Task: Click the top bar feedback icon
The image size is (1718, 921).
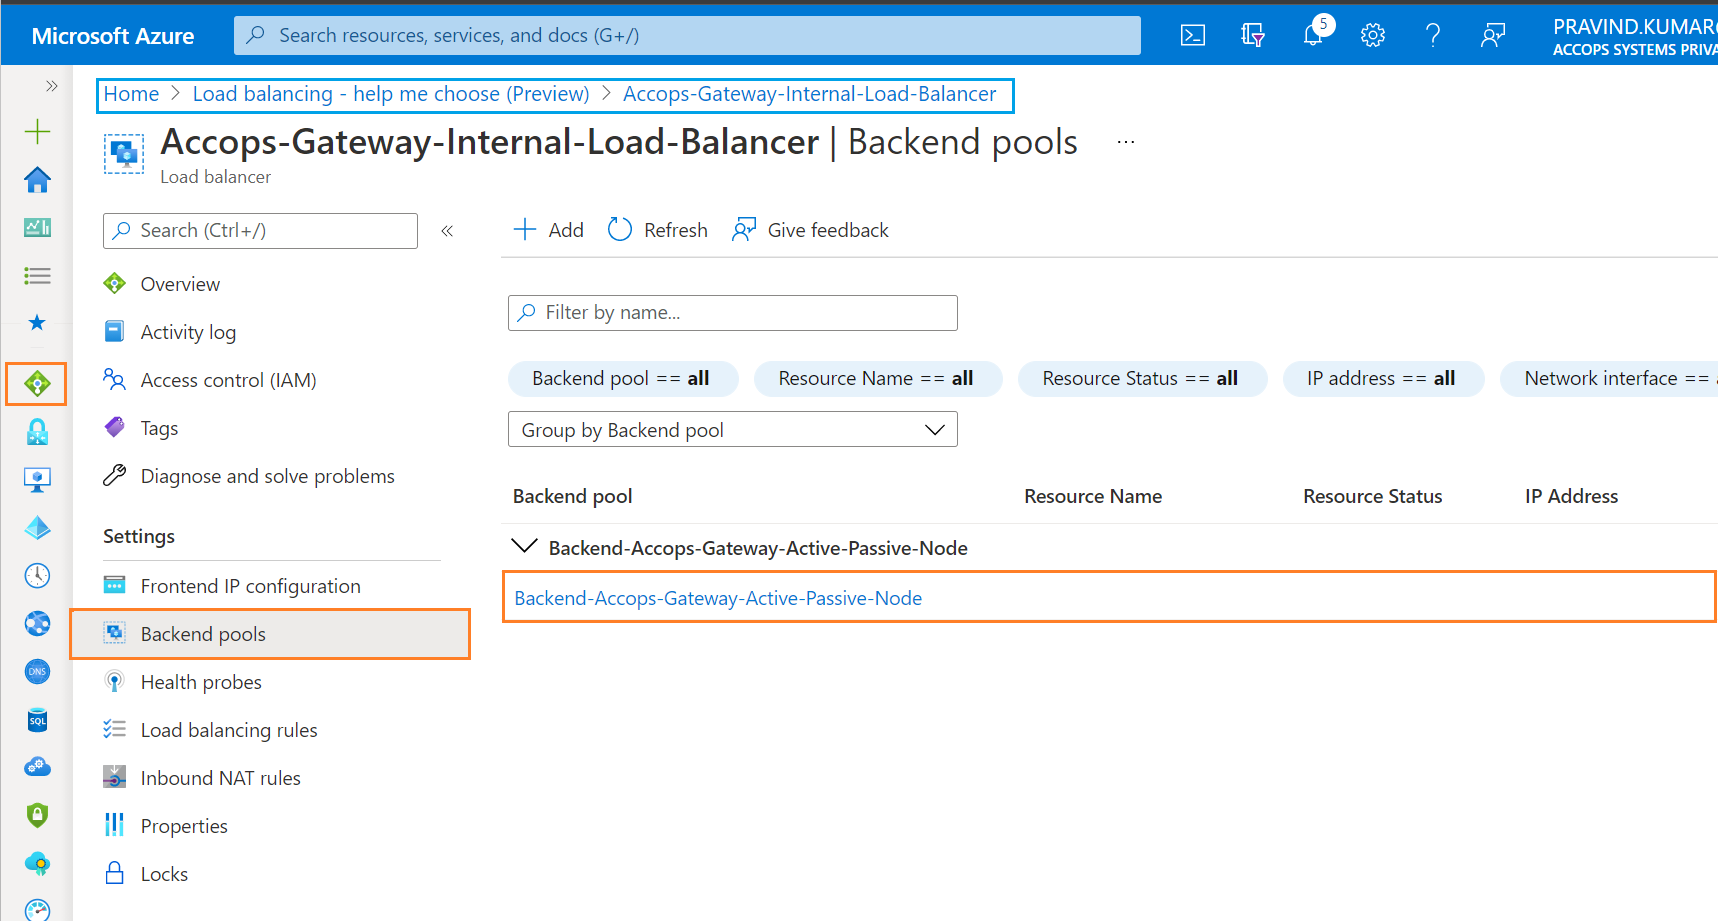Action: pyautogui.click(x=1493, y=36)
